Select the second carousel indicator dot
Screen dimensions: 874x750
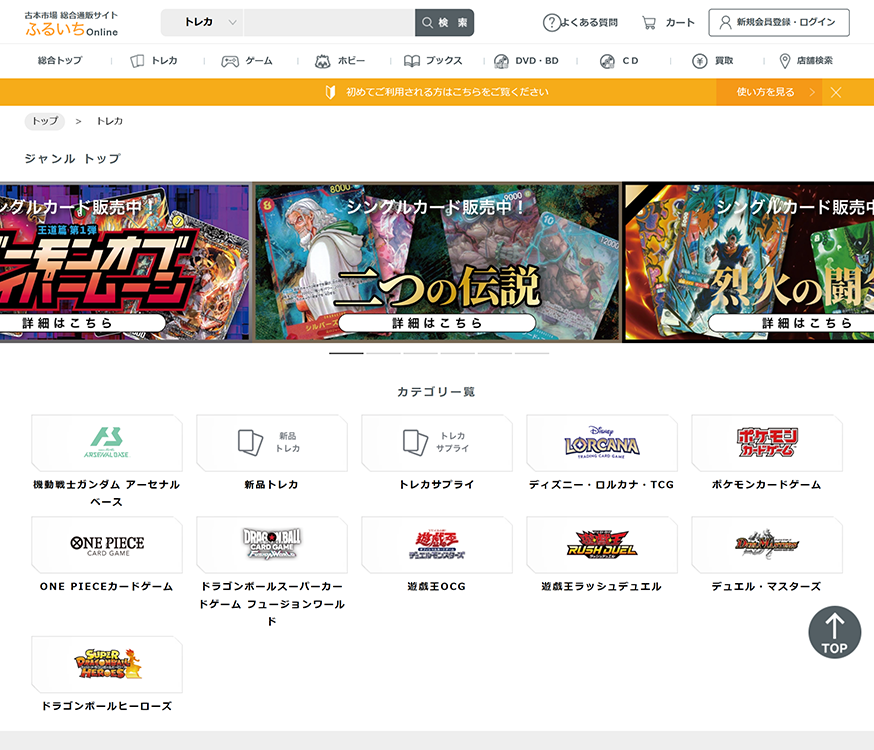383,354
